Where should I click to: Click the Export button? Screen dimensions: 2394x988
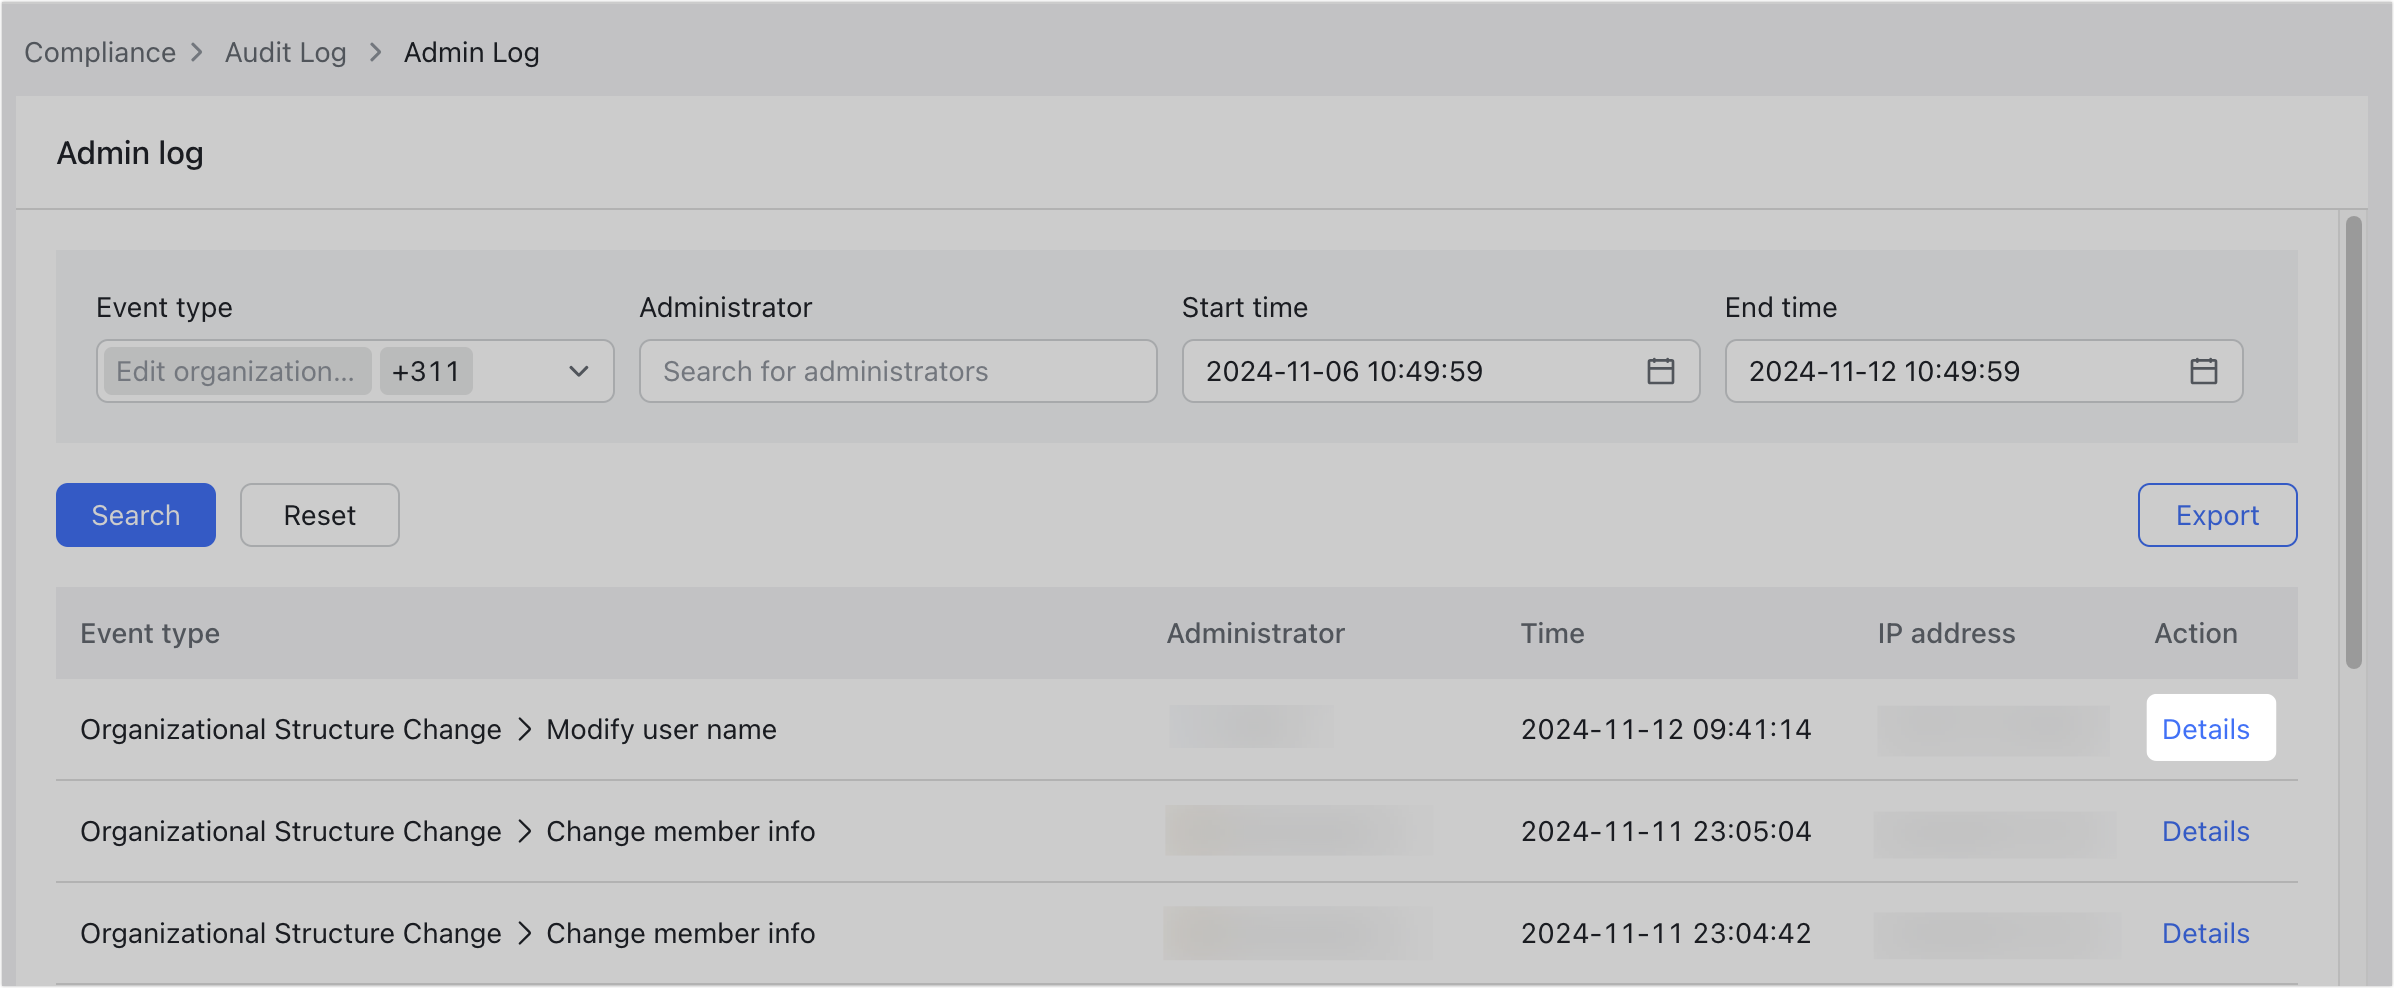tap(2217, 515)
